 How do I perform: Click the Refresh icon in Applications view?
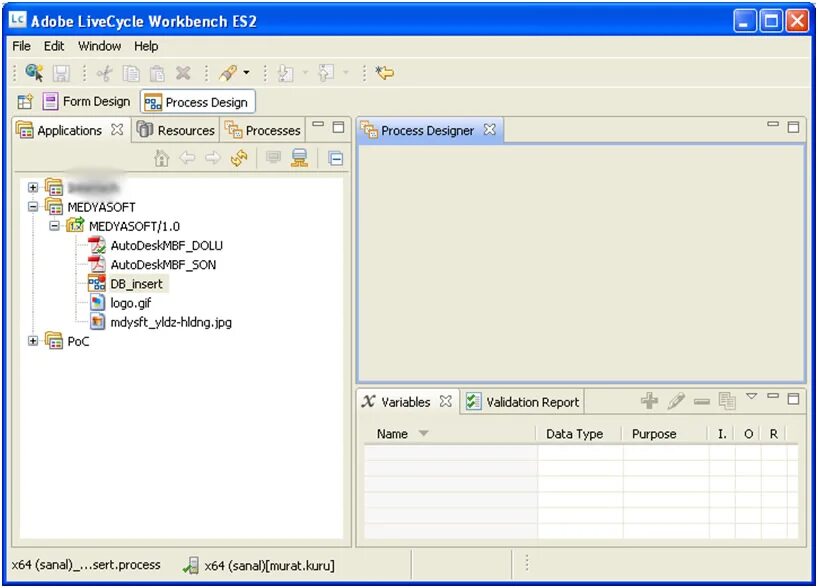pyautogui.click(x=239, y=158)
